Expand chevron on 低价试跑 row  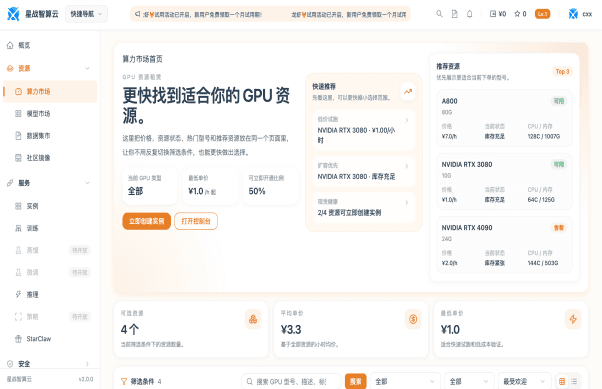407,120
